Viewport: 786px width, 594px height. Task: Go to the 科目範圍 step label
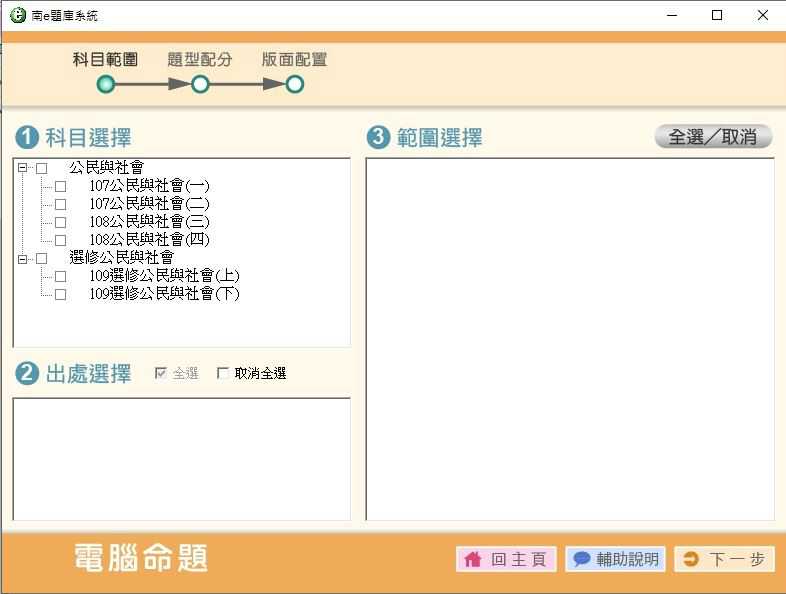point(105,59)
